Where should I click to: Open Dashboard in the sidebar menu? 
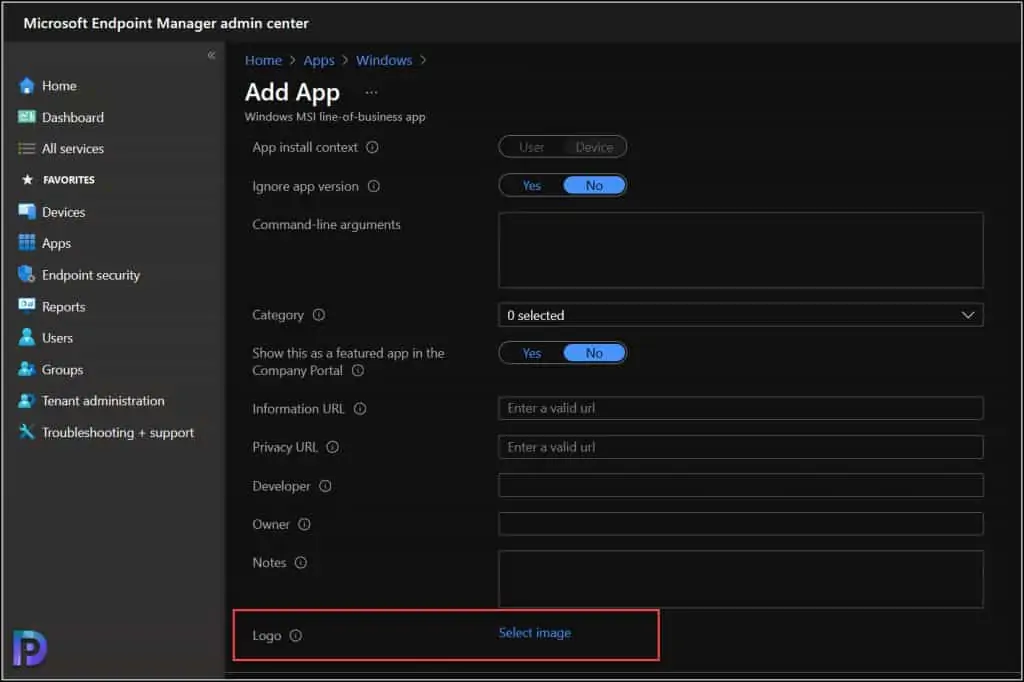pyautogui.click(x=73, y=117)
